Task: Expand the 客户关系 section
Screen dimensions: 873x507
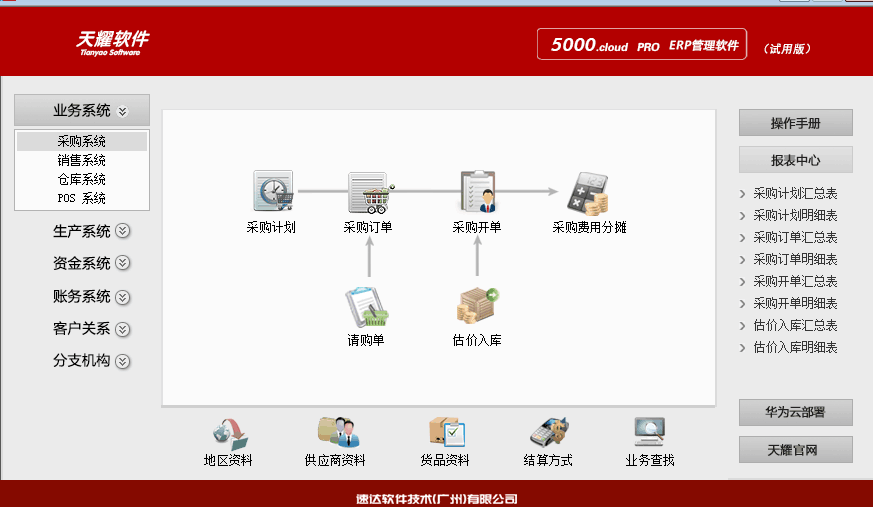Action: [91, 329]
